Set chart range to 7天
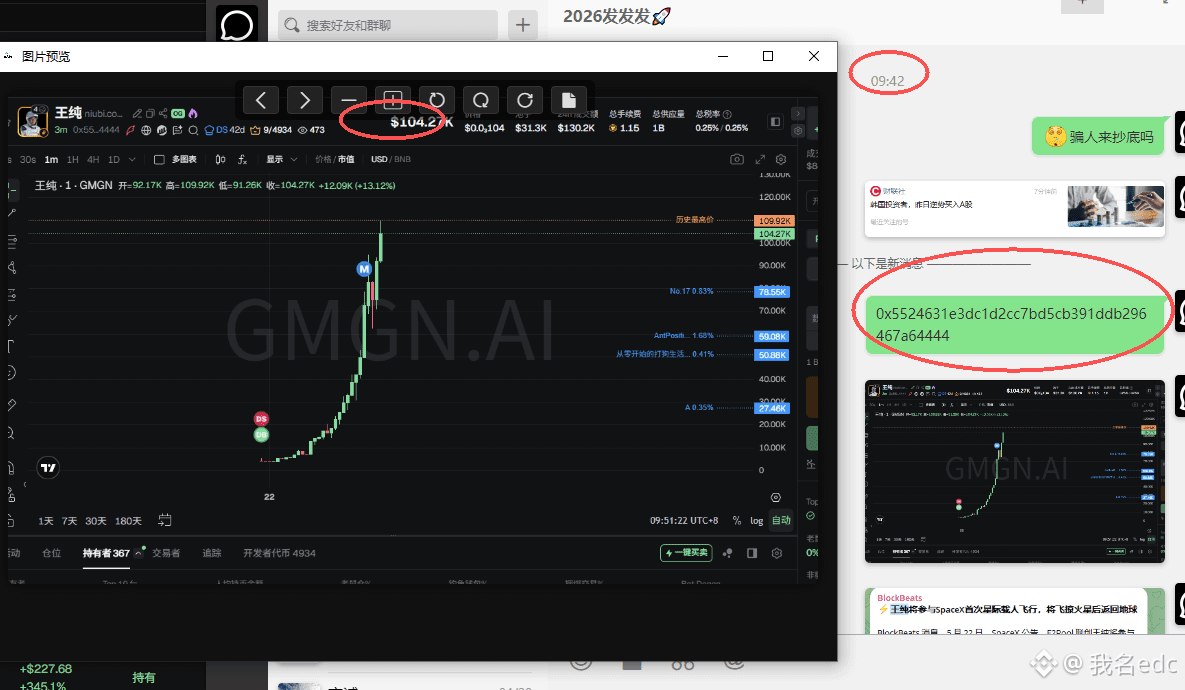 coord(70,521)
